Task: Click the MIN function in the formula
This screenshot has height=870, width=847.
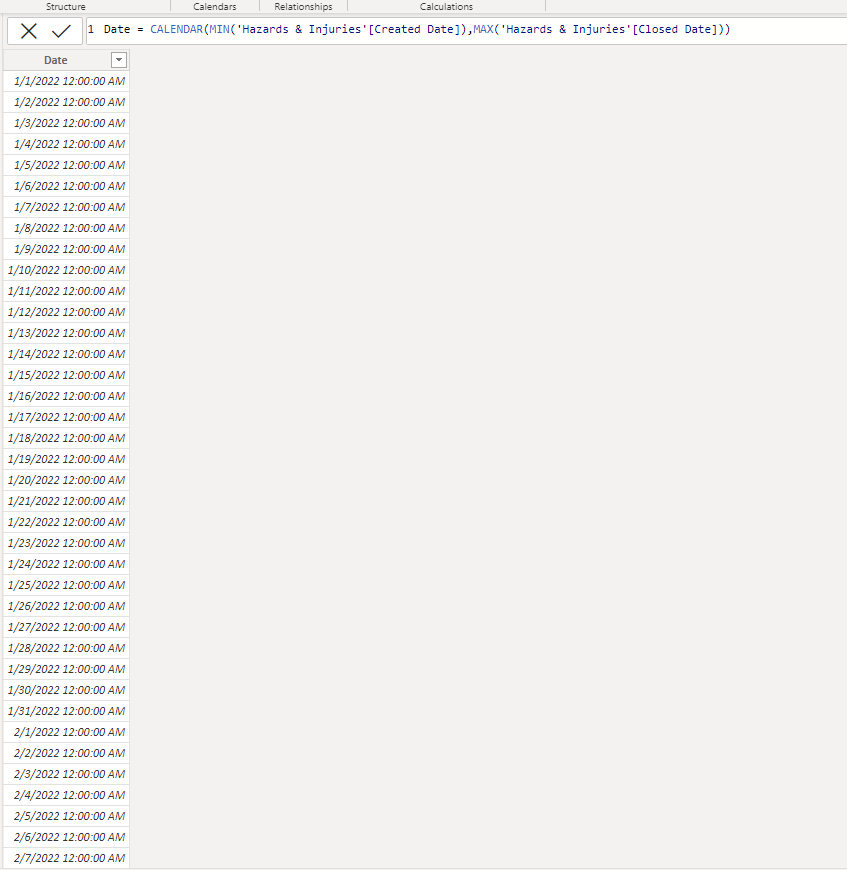Action: pyautogui.click(x=219, y=29)
